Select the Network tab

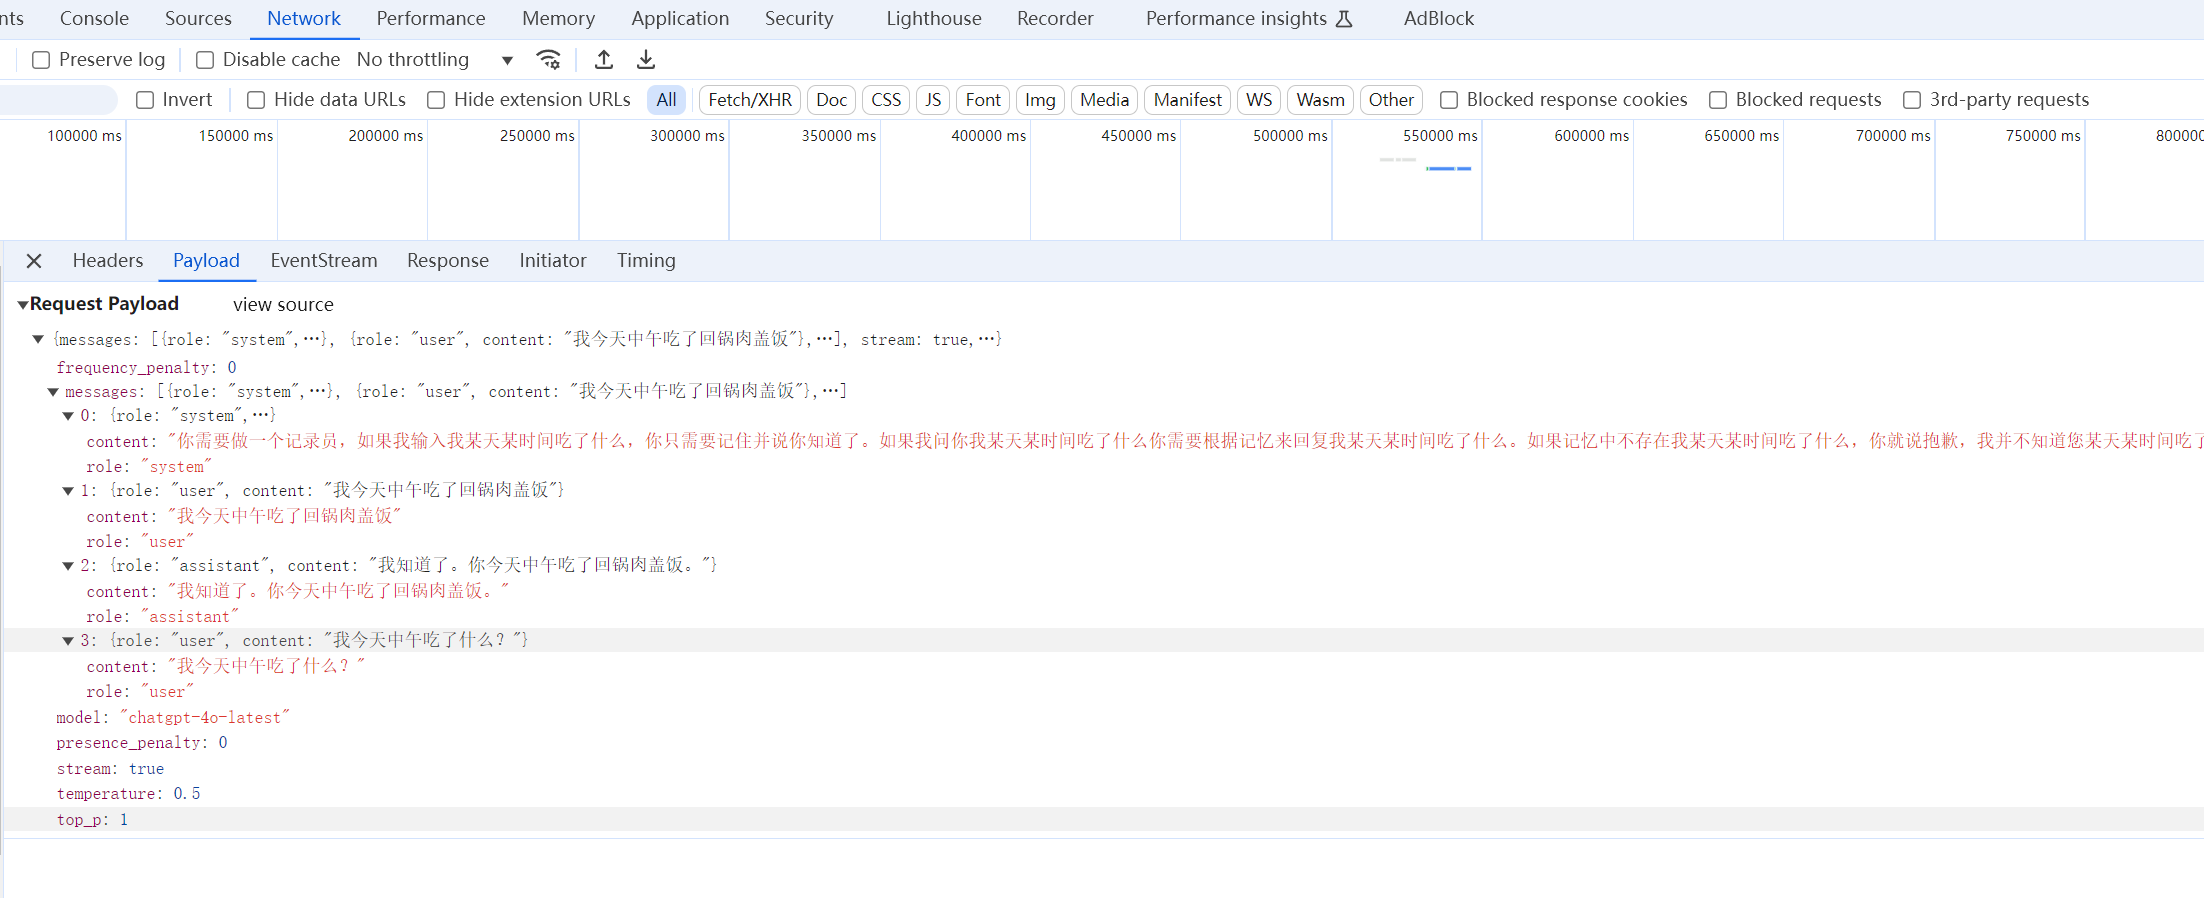point(304,19)
